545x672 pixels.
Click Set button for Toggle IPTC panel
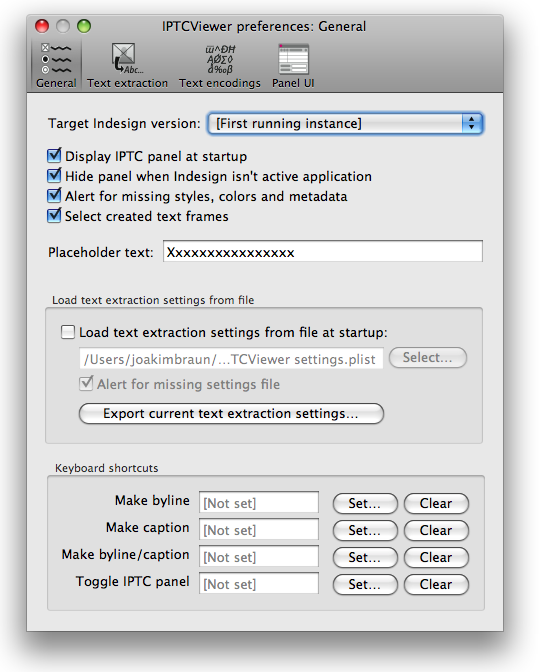(x=365, y=584)
